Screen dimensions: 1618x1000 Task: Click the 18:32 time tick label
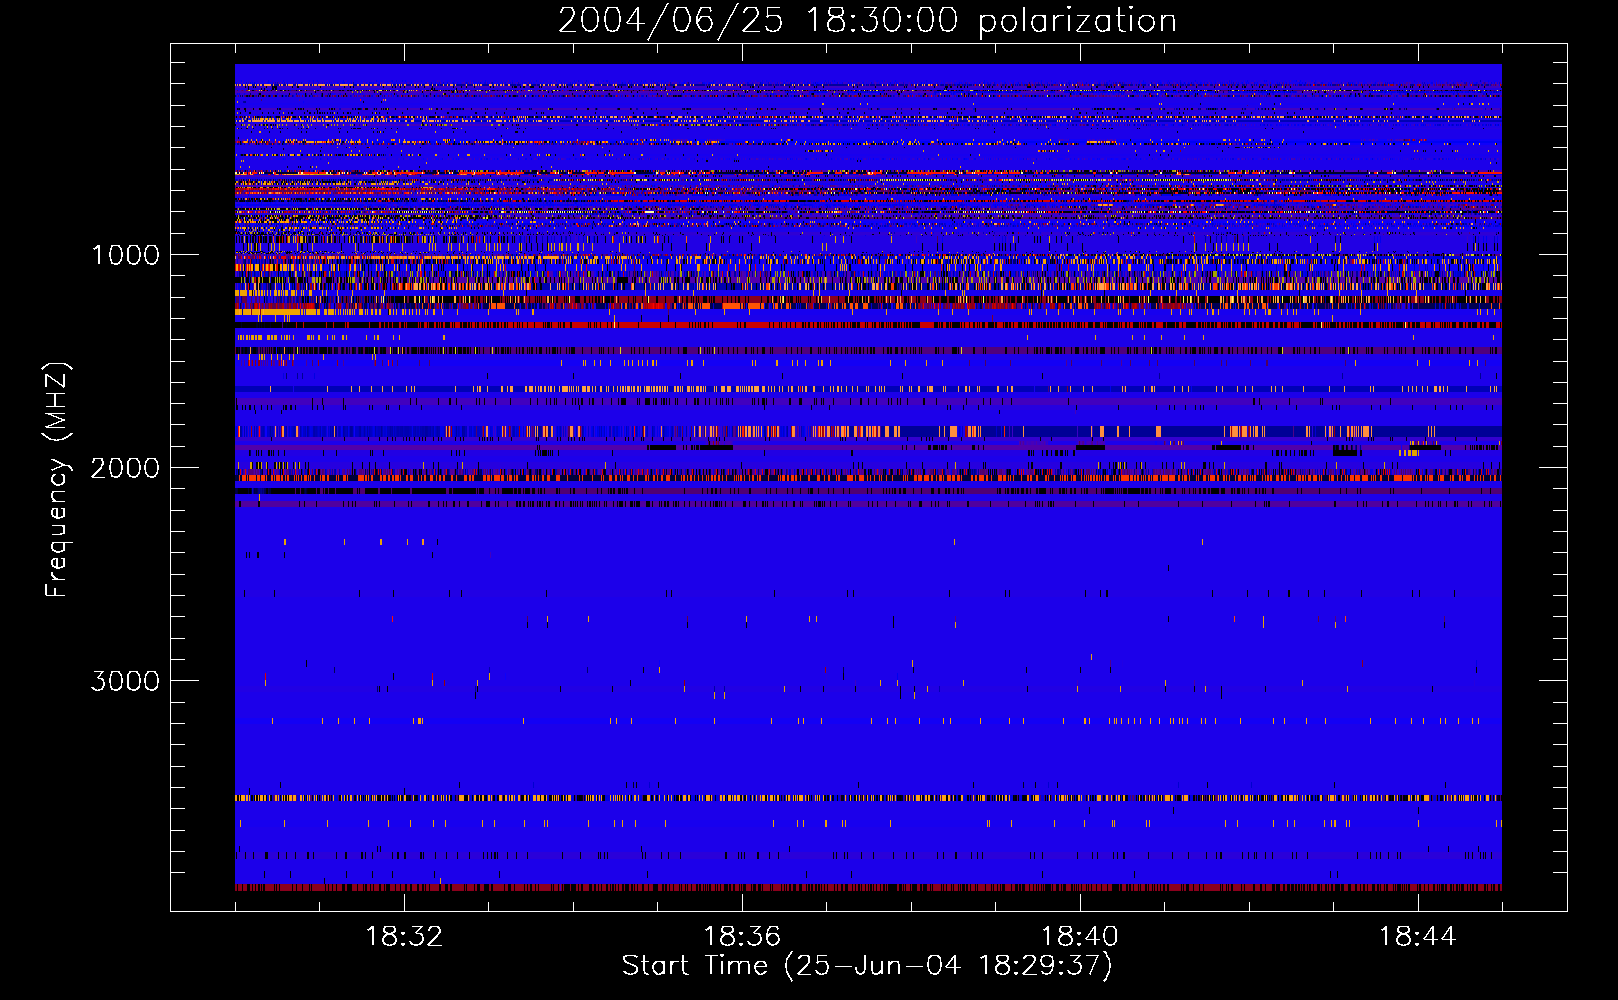404,937
